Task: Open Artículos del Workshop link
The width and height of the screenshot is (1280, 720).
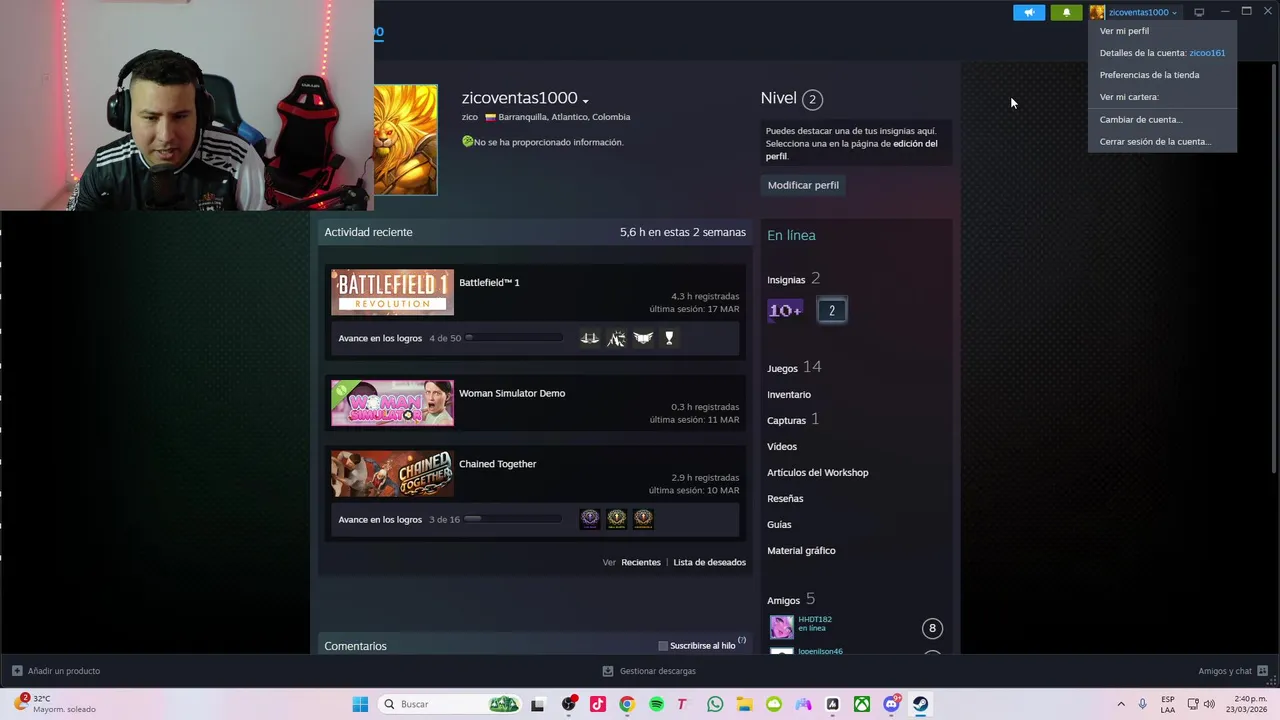Action: 818,472
